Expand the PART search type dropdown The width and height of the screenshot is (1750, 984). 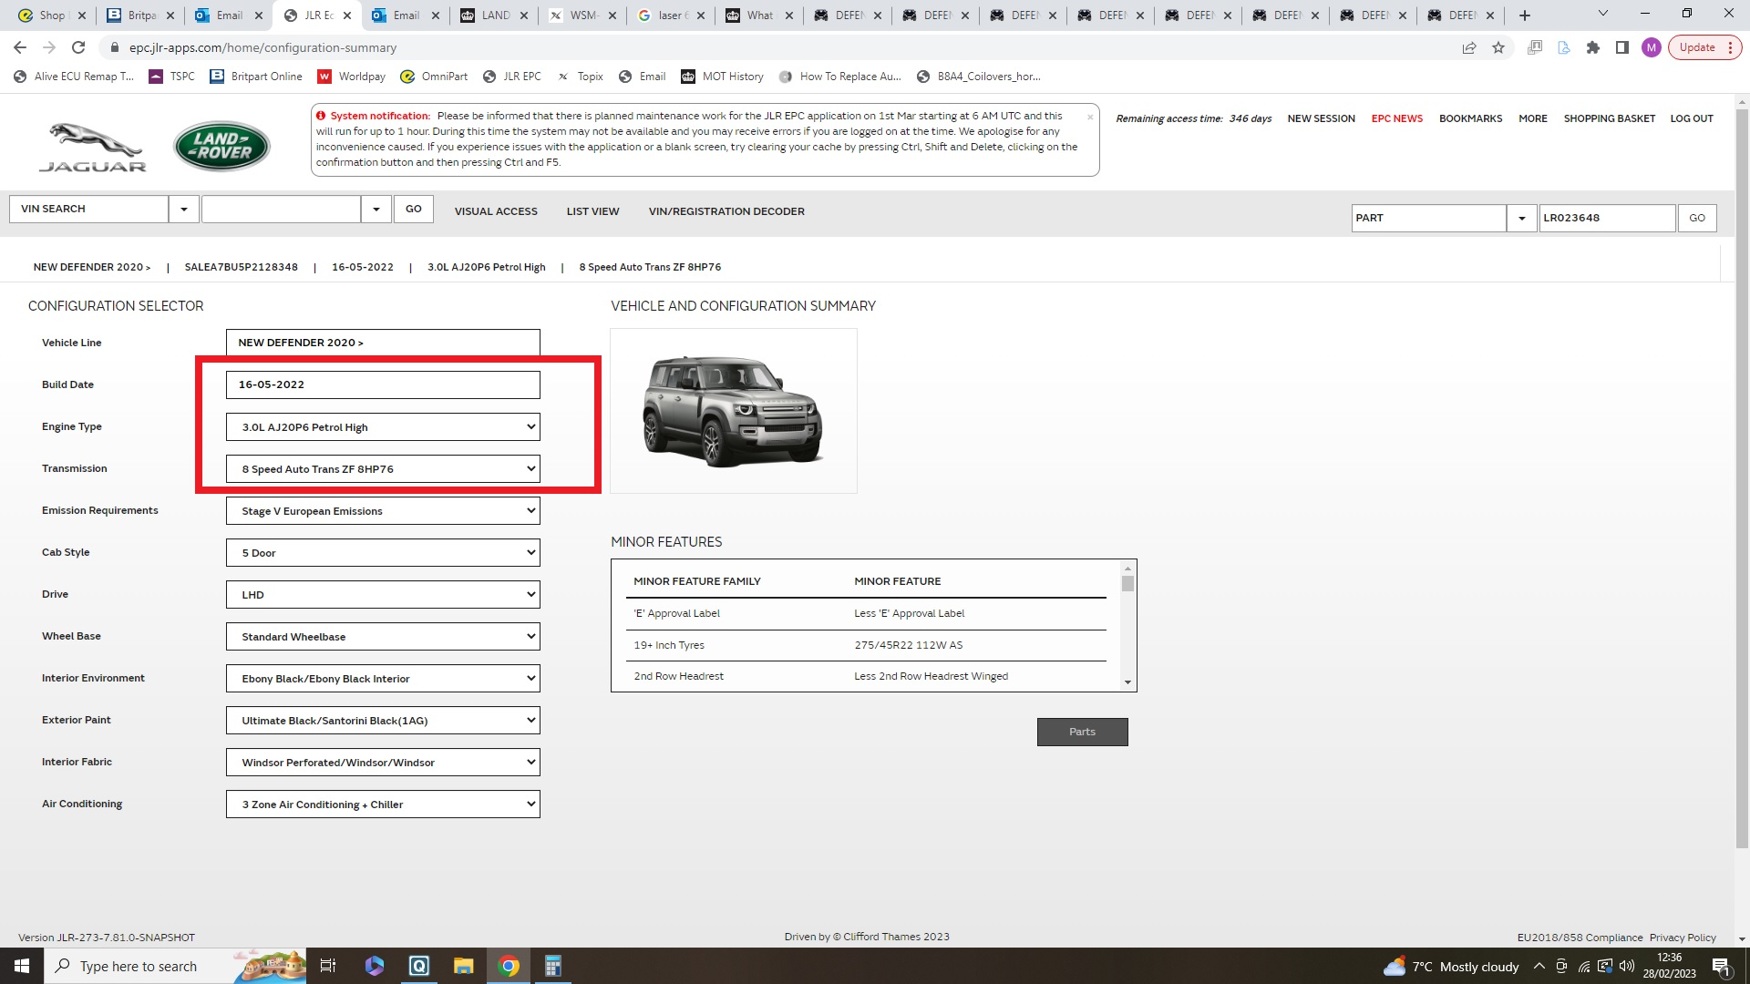(1521, 218)
